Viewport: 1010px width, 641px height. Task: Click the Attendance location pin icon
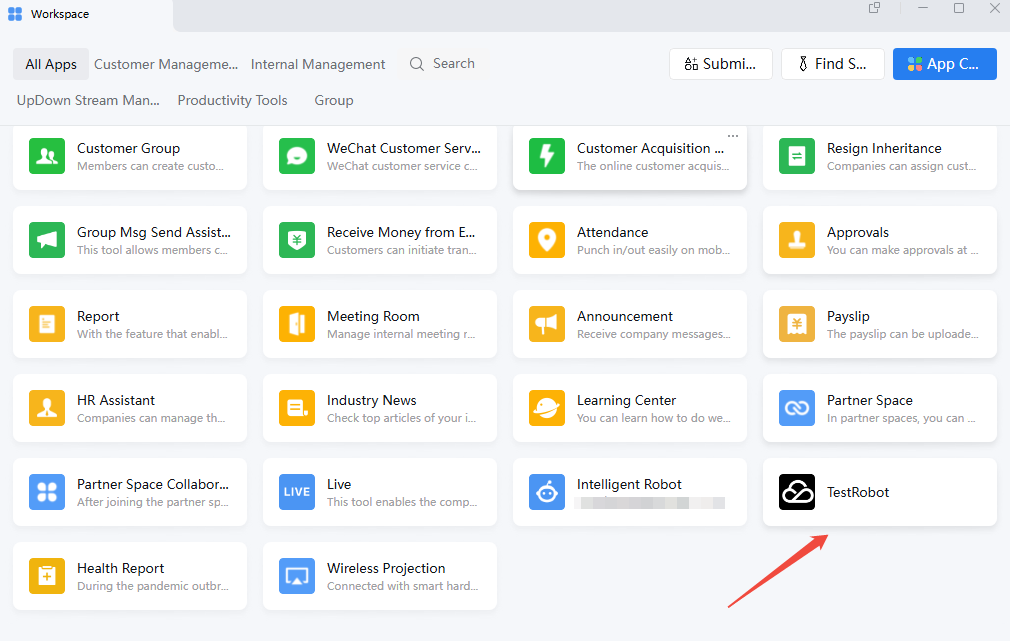tap(547, 240)
